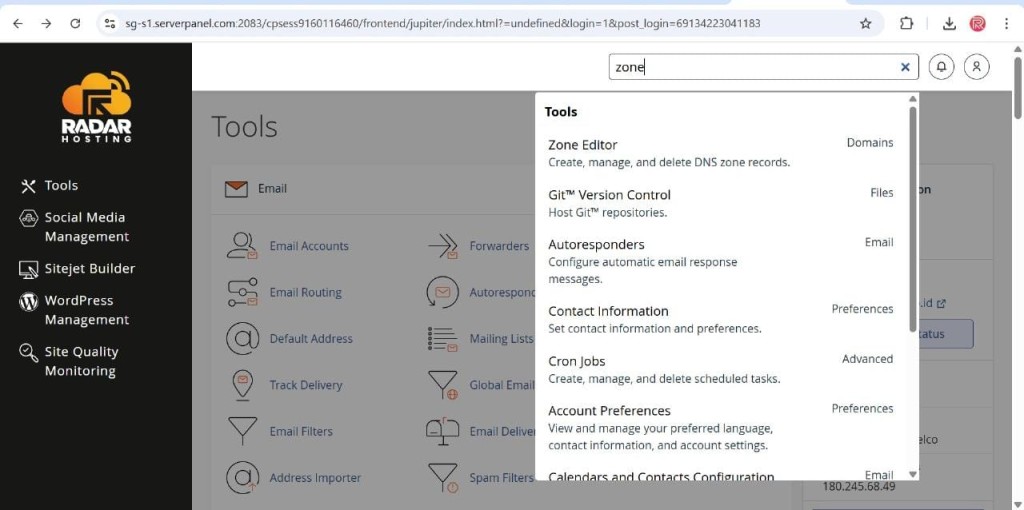Open the Default Address link
Image resolution: width=1024 pixels, height=510 pixels.
pos(311,339)
